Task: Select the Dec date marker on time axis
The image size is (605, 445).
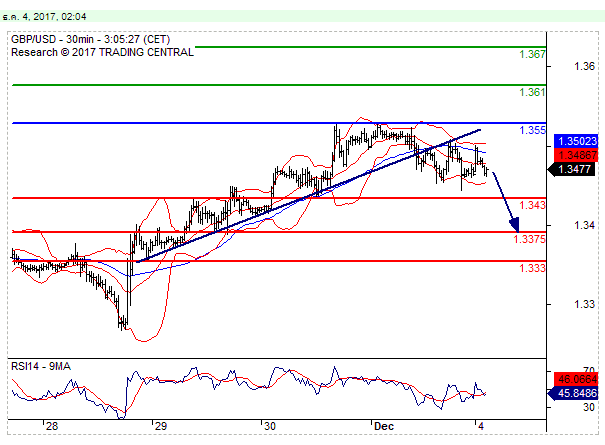Action: [x=384, y=425]
